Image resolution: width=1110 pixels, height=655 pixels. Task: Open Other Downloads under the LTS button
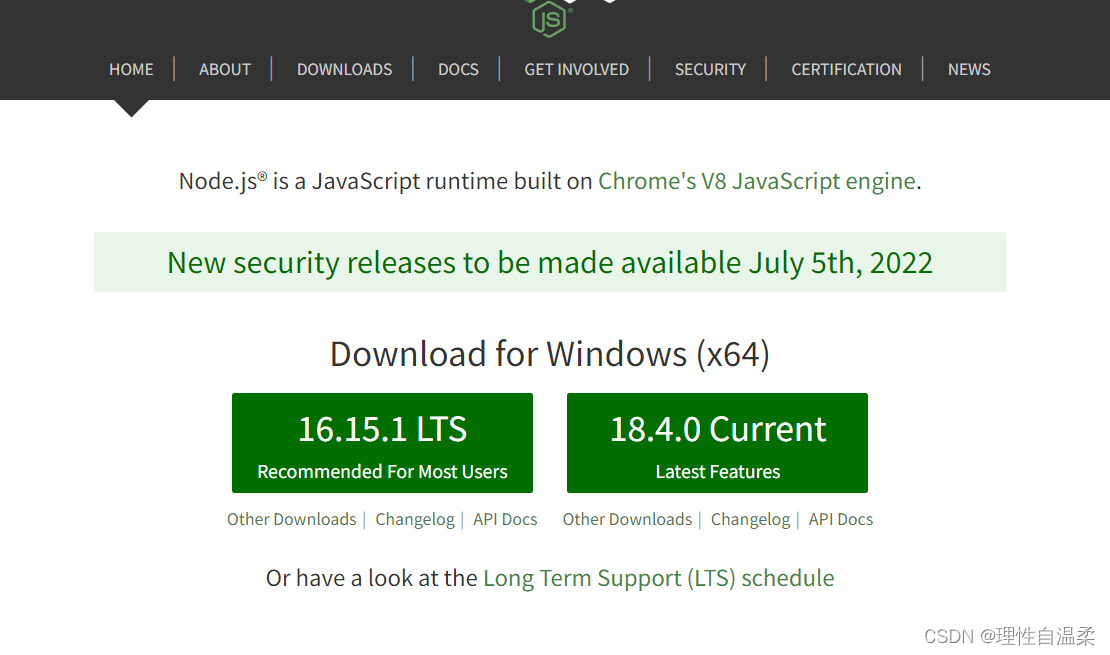click(x=292, y=519)
